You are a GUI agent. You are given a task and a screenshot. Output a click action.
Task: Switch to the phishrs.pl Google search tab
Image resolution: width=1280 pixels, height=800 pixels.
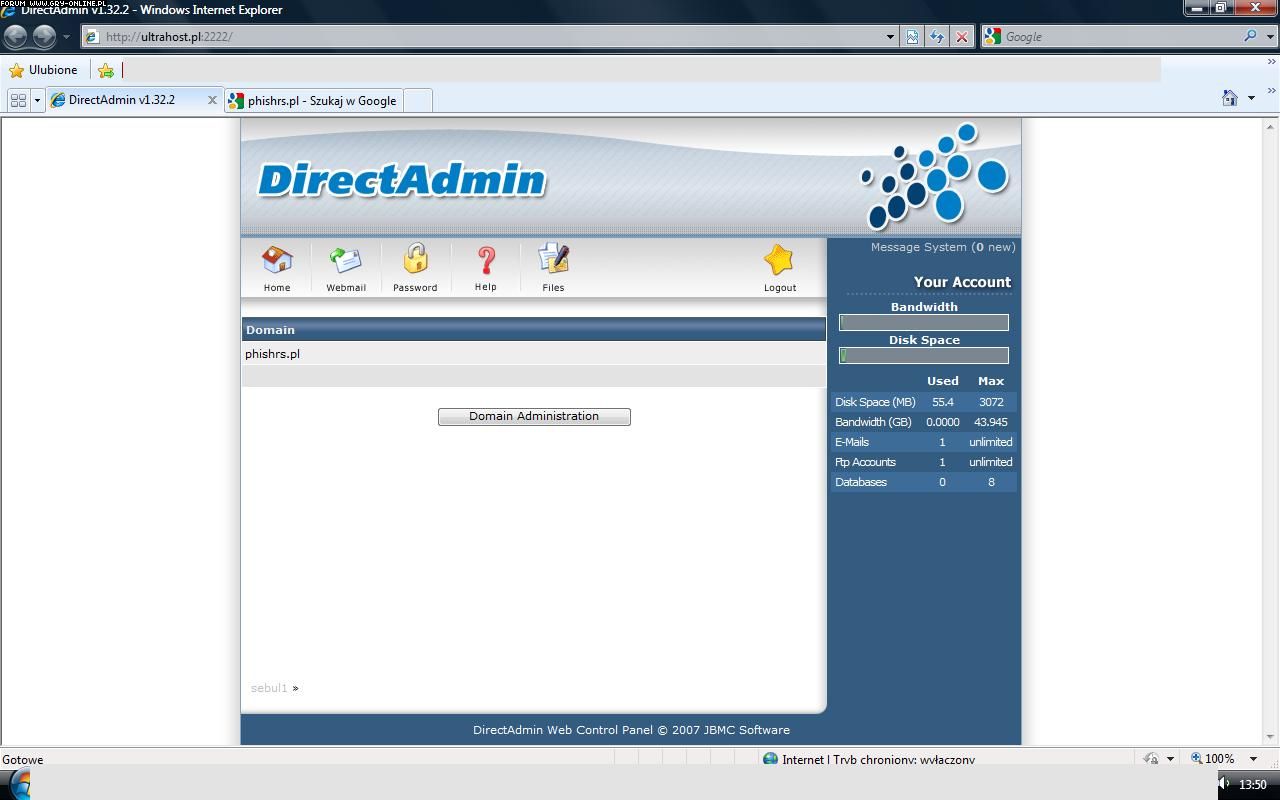pyautogui.click(x=314, y=100)
